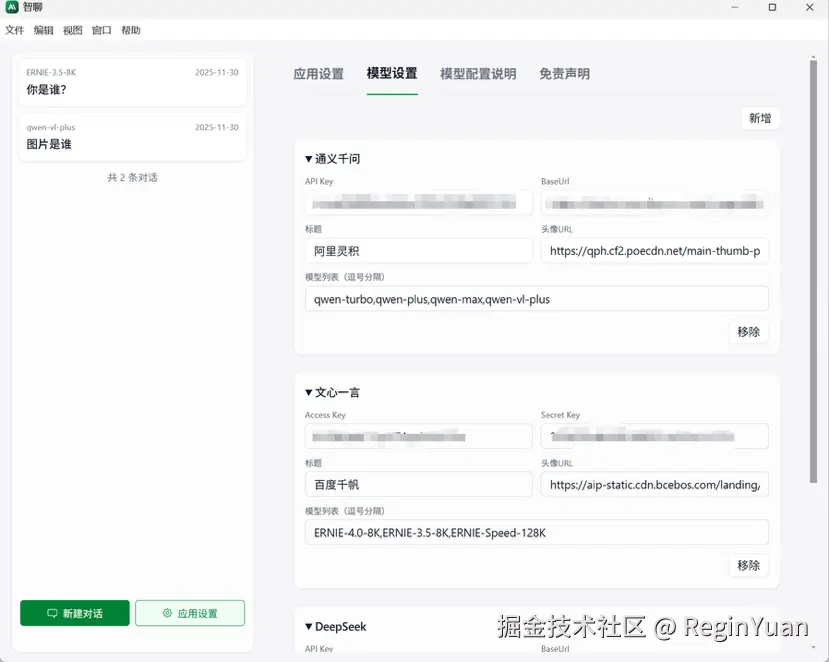The image size is (829, 662).
Task: Open the 帮助 menu
Action: 130,30
